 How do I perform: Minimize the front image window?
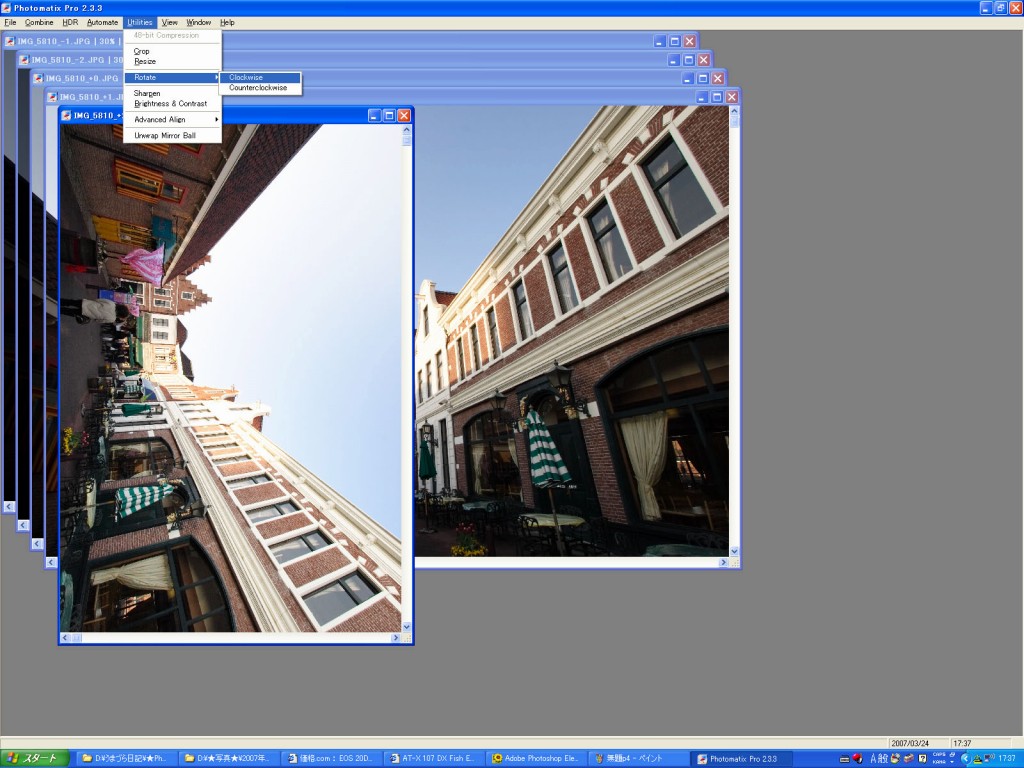click(374, 116)
